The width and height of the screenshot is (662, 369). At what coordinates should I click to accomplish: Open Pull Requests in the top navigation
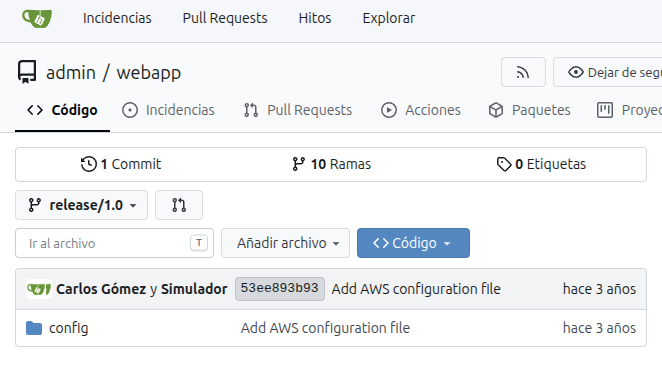(225, 18)
